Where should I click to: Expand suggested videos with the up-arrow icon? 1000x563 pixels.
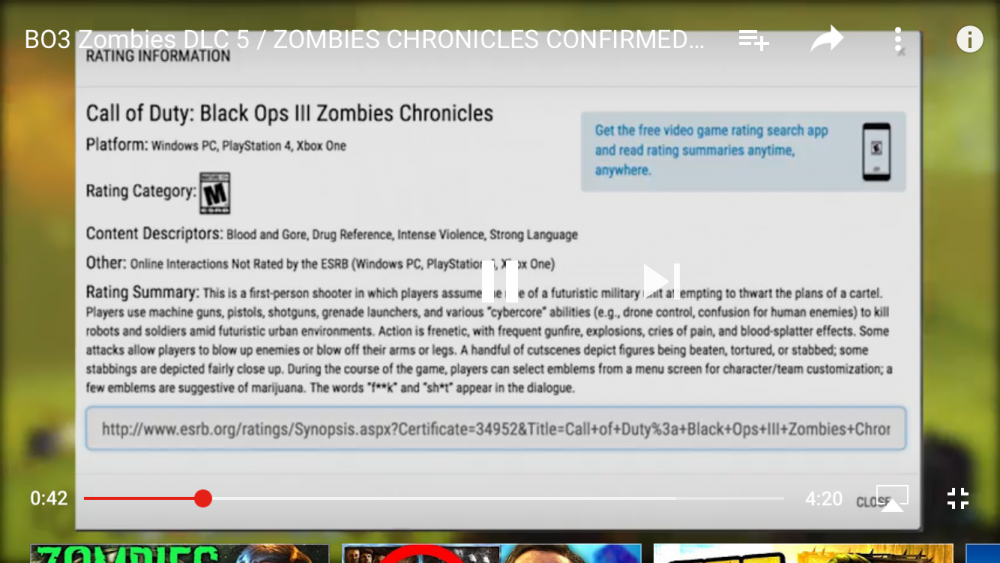point(892,503)
